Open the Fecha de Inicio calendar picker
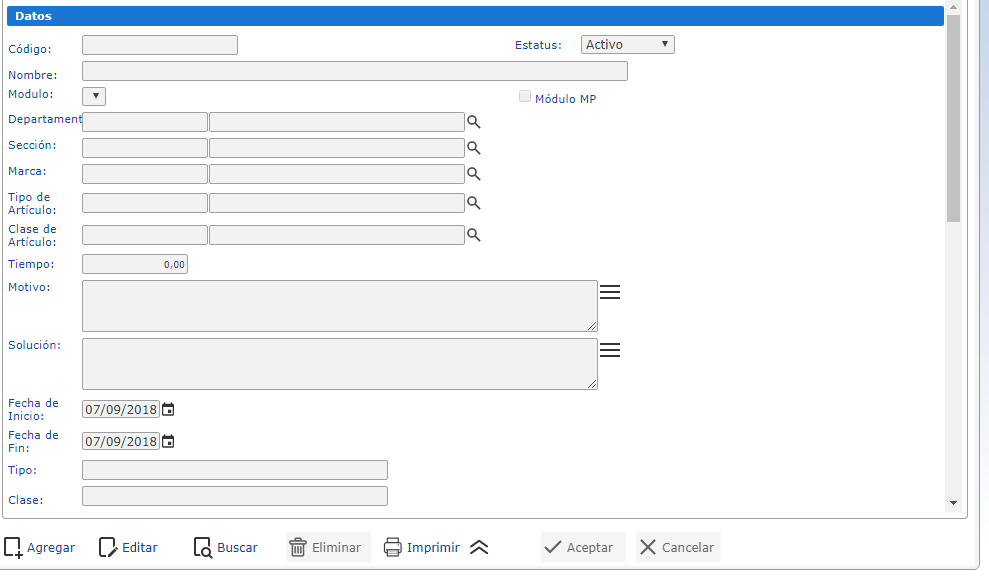Screen dimensions: 989x577 tap(168, 409)
